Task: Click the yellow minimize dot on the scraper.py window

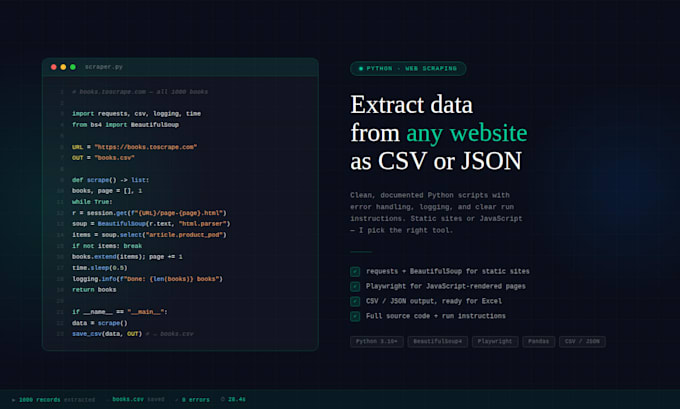Action: 63,67
